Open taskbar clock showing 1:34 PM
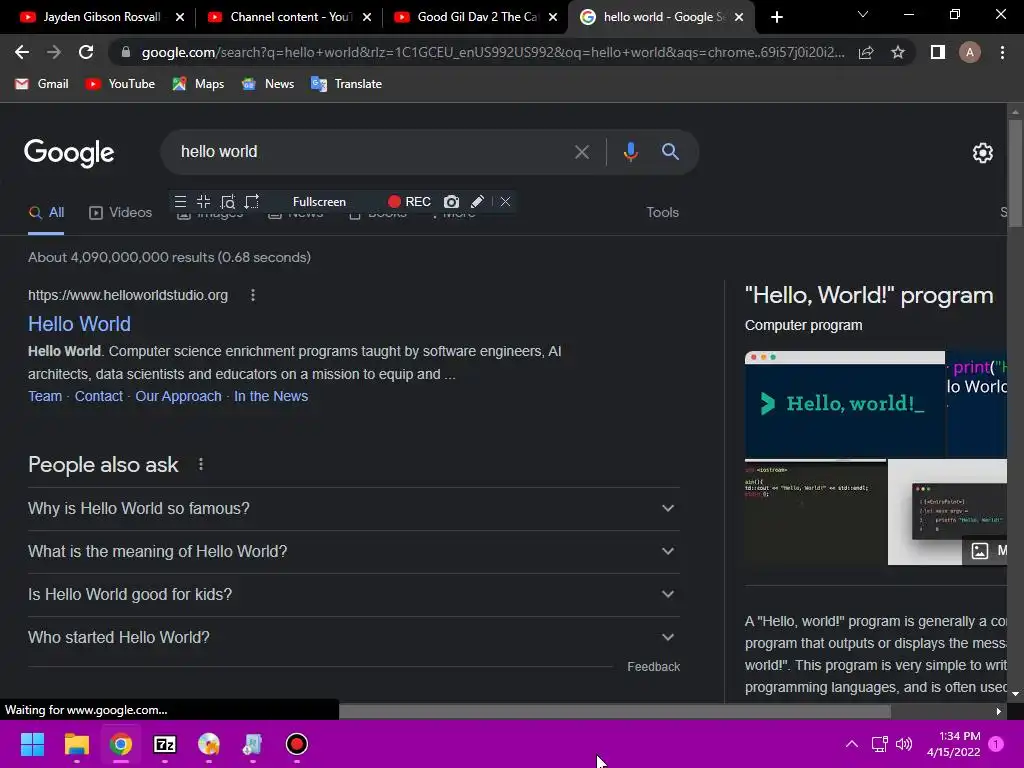This screenshot has width=1024, height=768. pos(953,744)
